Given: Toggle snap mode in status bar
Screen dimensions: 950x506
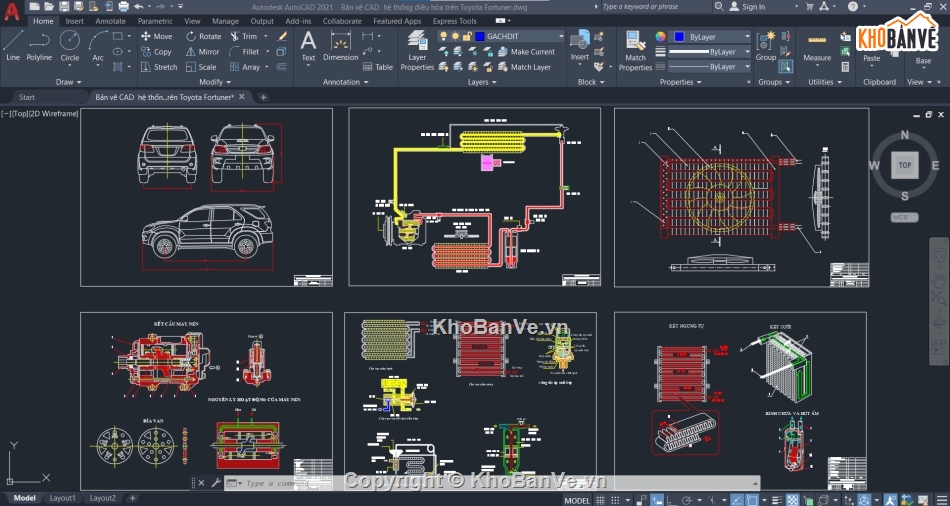Looking at the screenshot, I should pyautogui.click(x=614, y=500).
